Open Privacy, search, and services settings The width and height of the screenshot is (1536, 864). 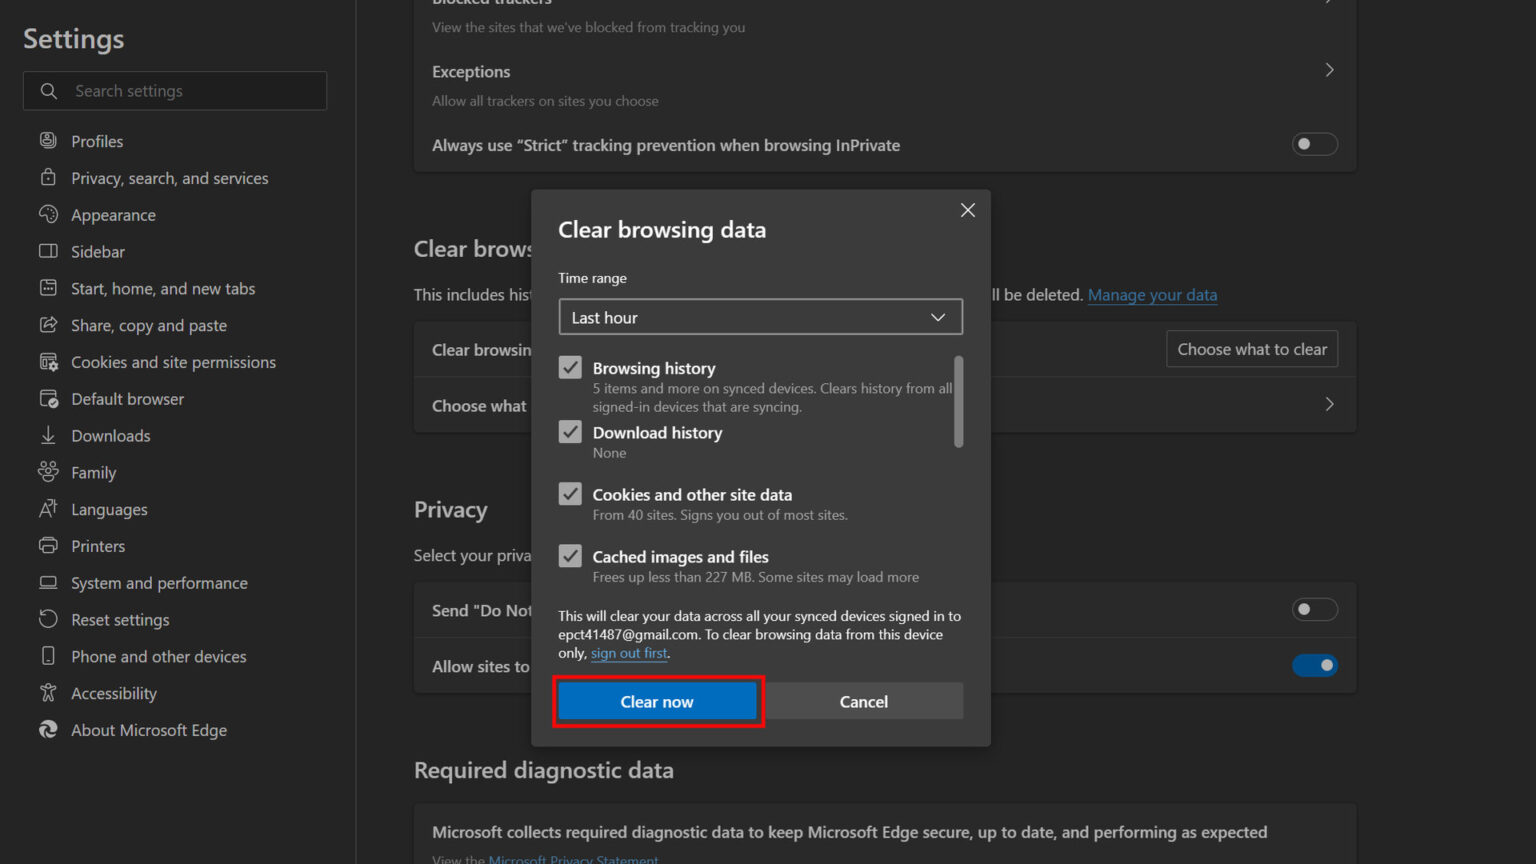click(169, 177)
